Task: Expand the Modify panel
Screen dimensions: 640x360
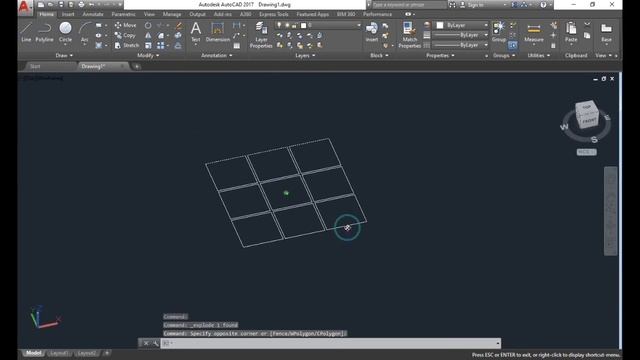Action: (148, 56)
